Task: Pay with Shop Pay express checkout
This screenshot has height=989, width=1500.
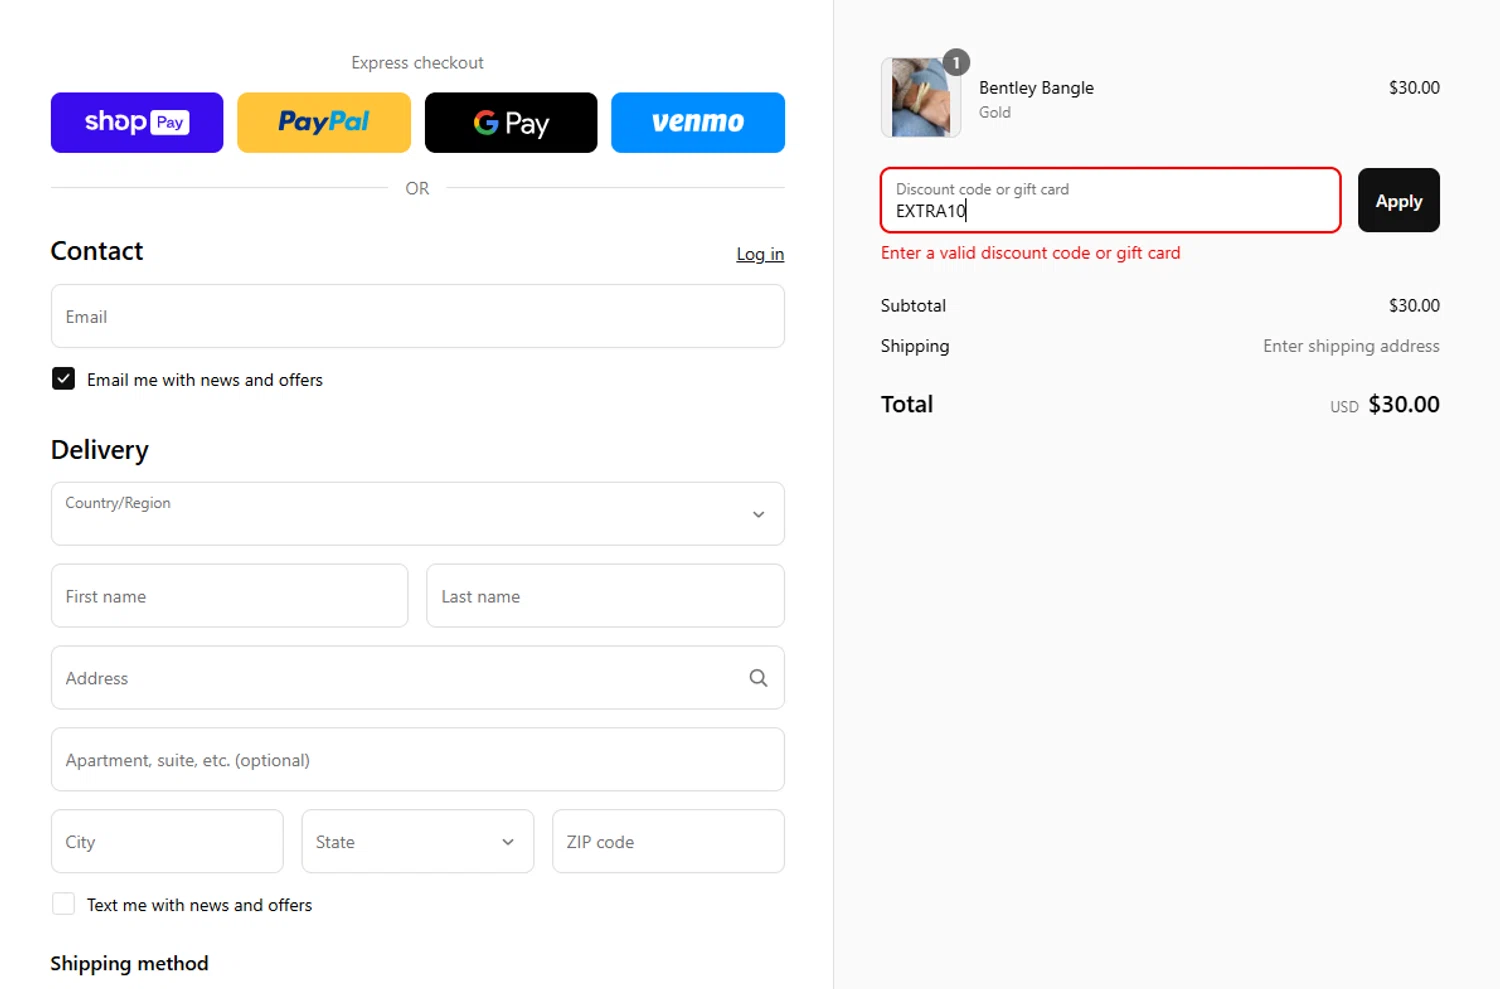Action: click(x=137, y=123)
